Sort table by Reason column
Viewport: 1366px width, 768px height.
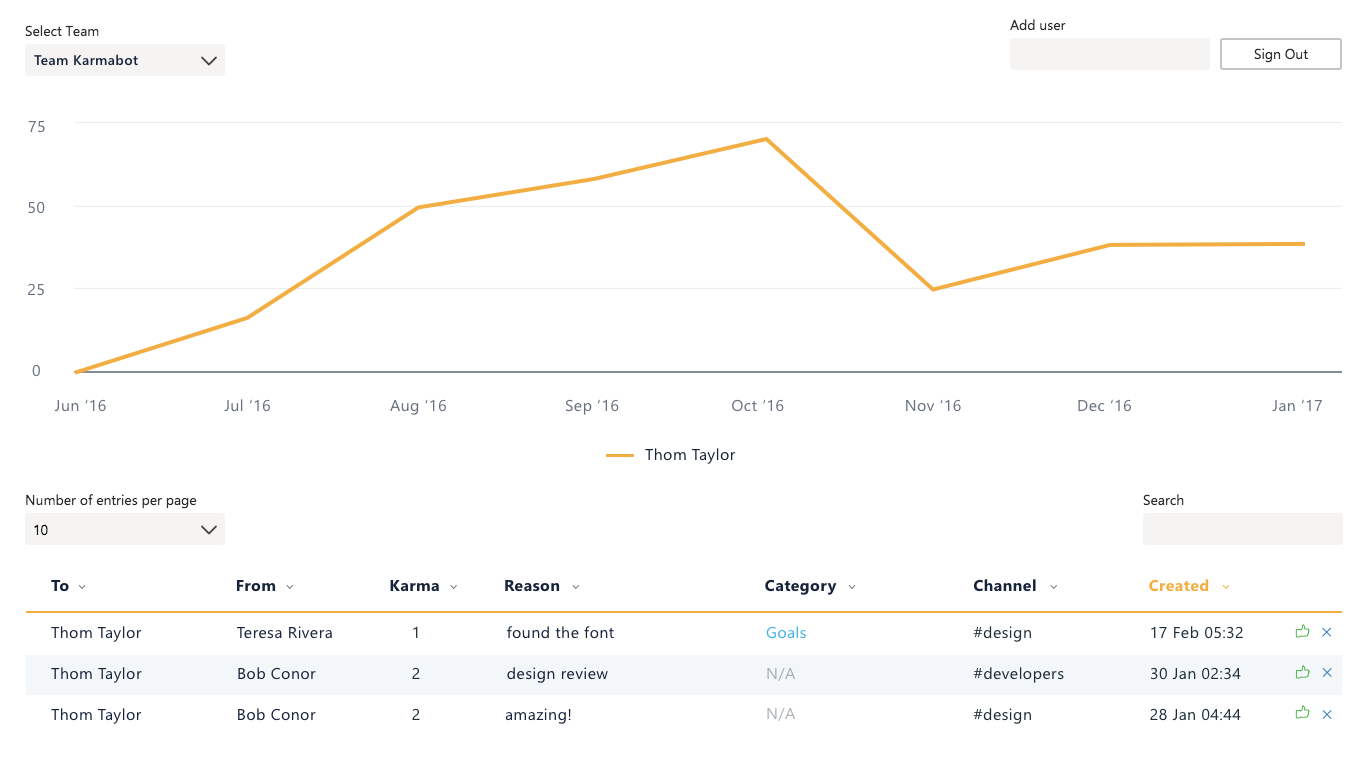pyautogui.click(x=542, y=586)
